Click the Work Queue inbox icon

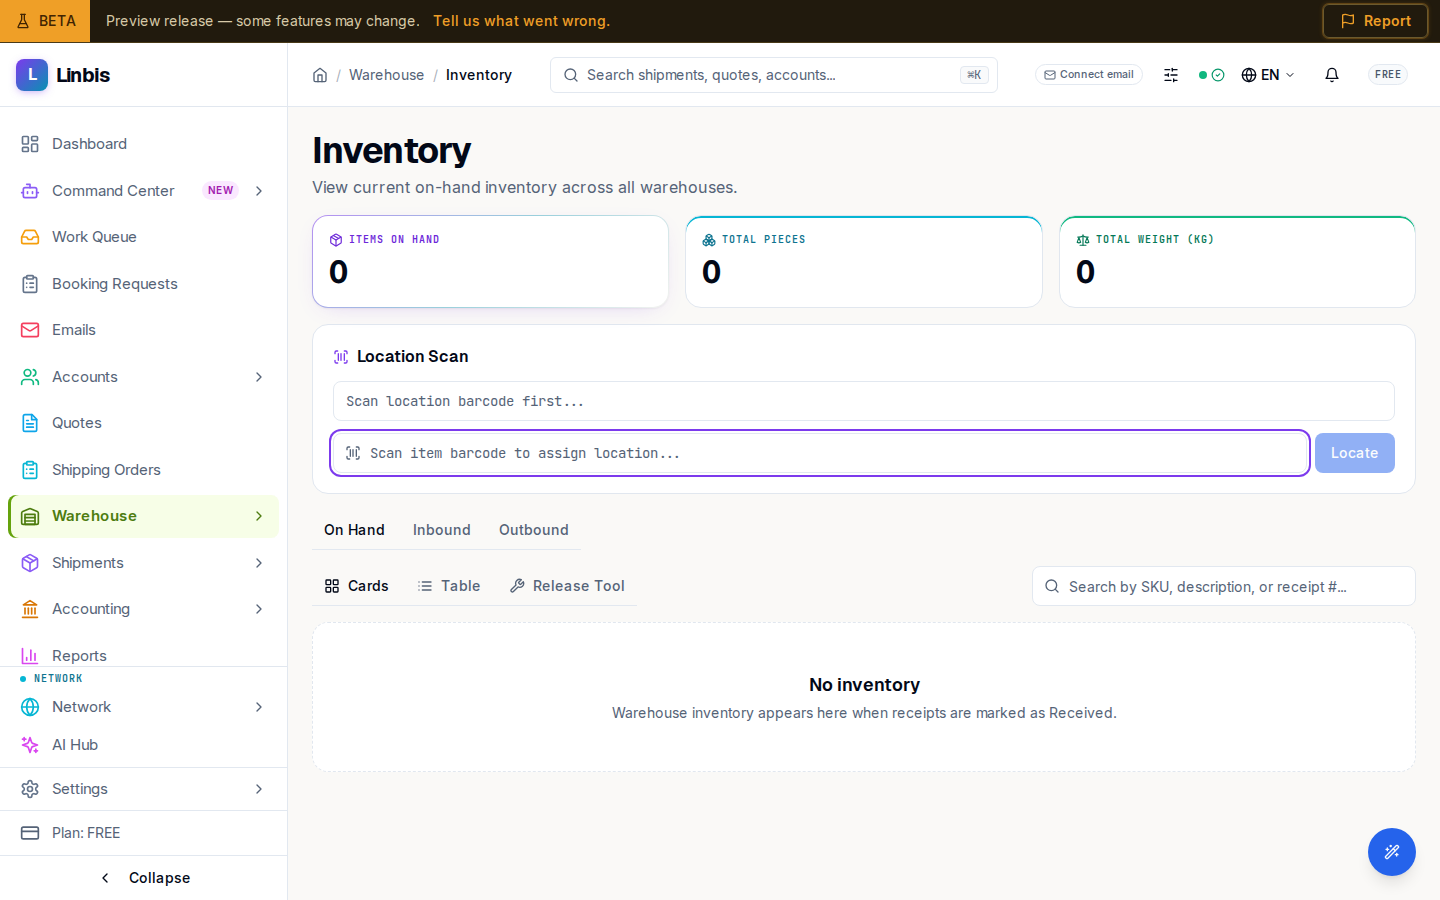click(x=30, y=237)
